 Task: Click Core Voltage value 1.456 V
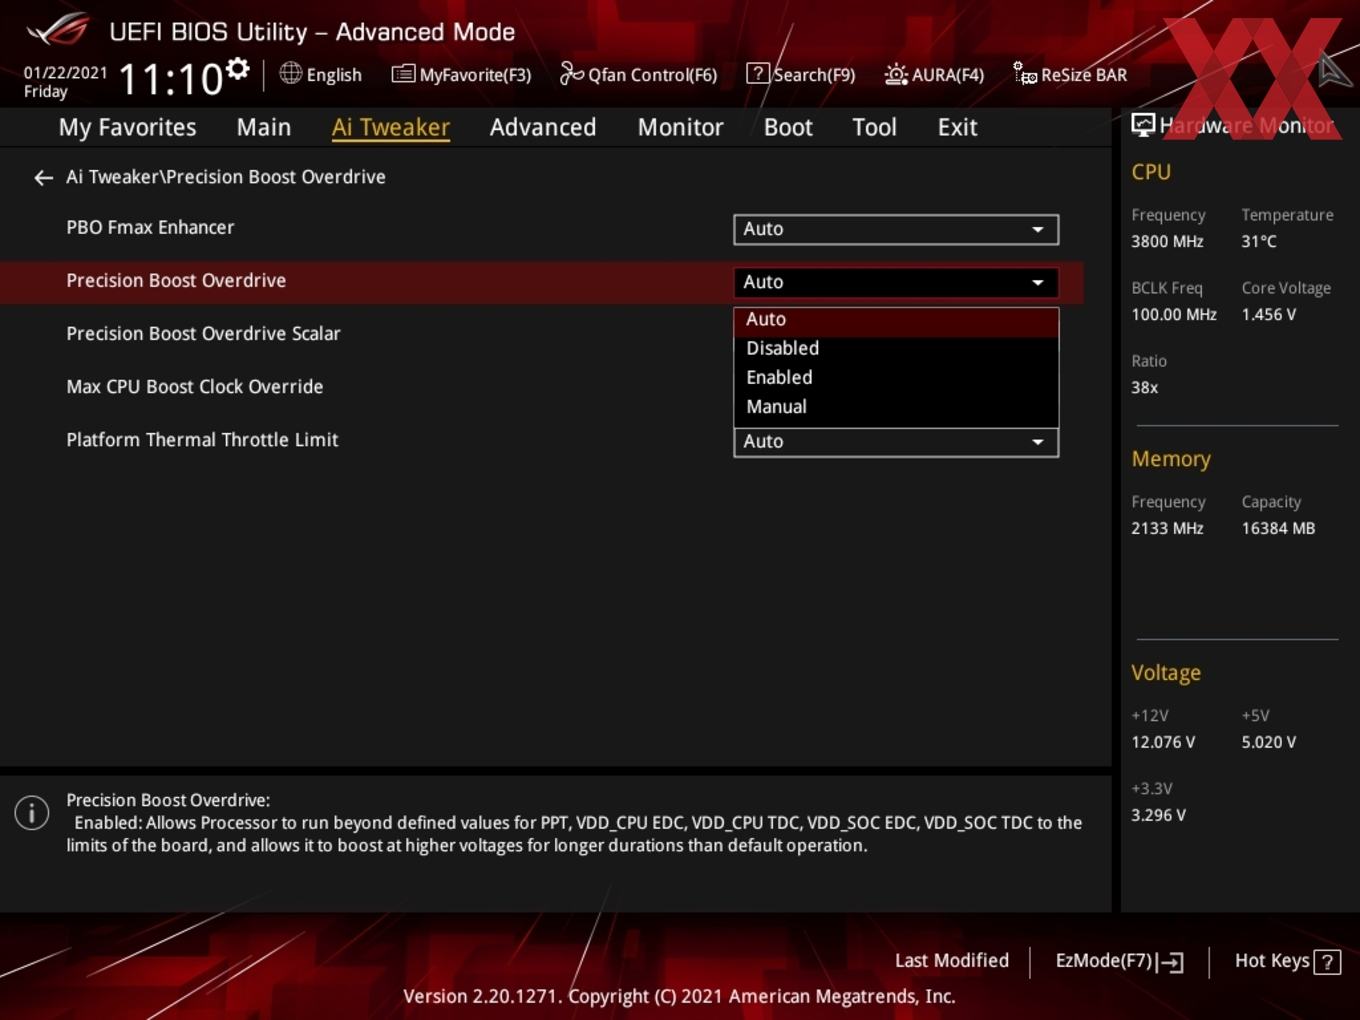click(x=1268, y=314)
